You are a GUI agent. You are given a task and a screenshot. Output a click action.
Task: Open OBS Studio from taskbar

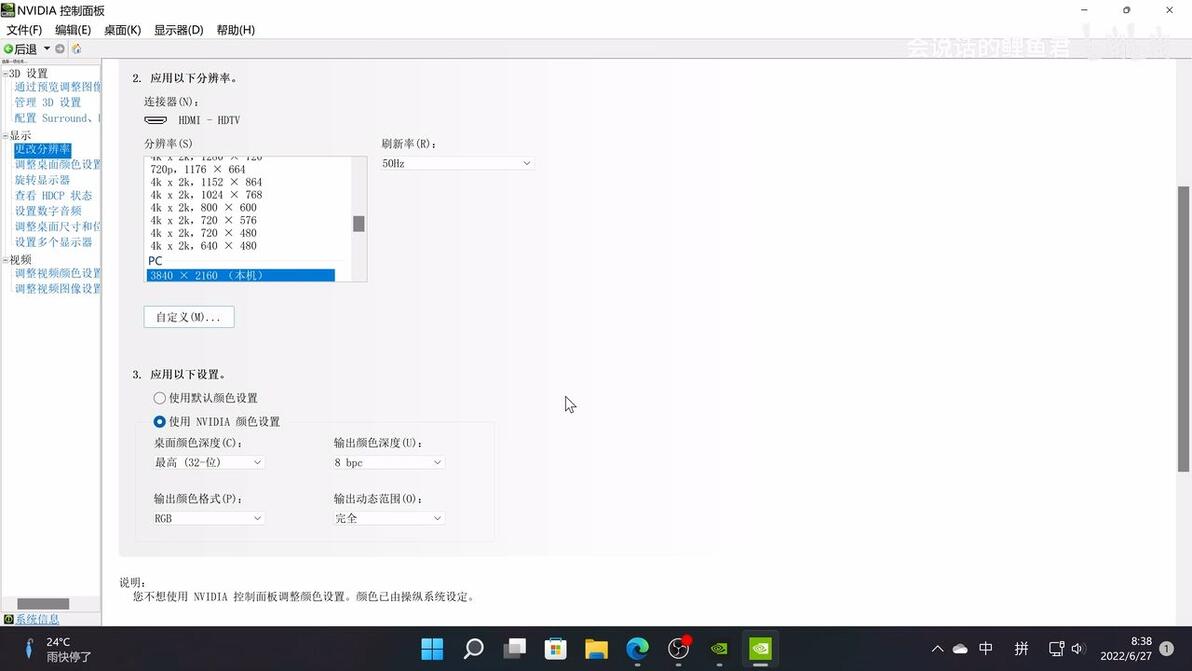(678, 648)
